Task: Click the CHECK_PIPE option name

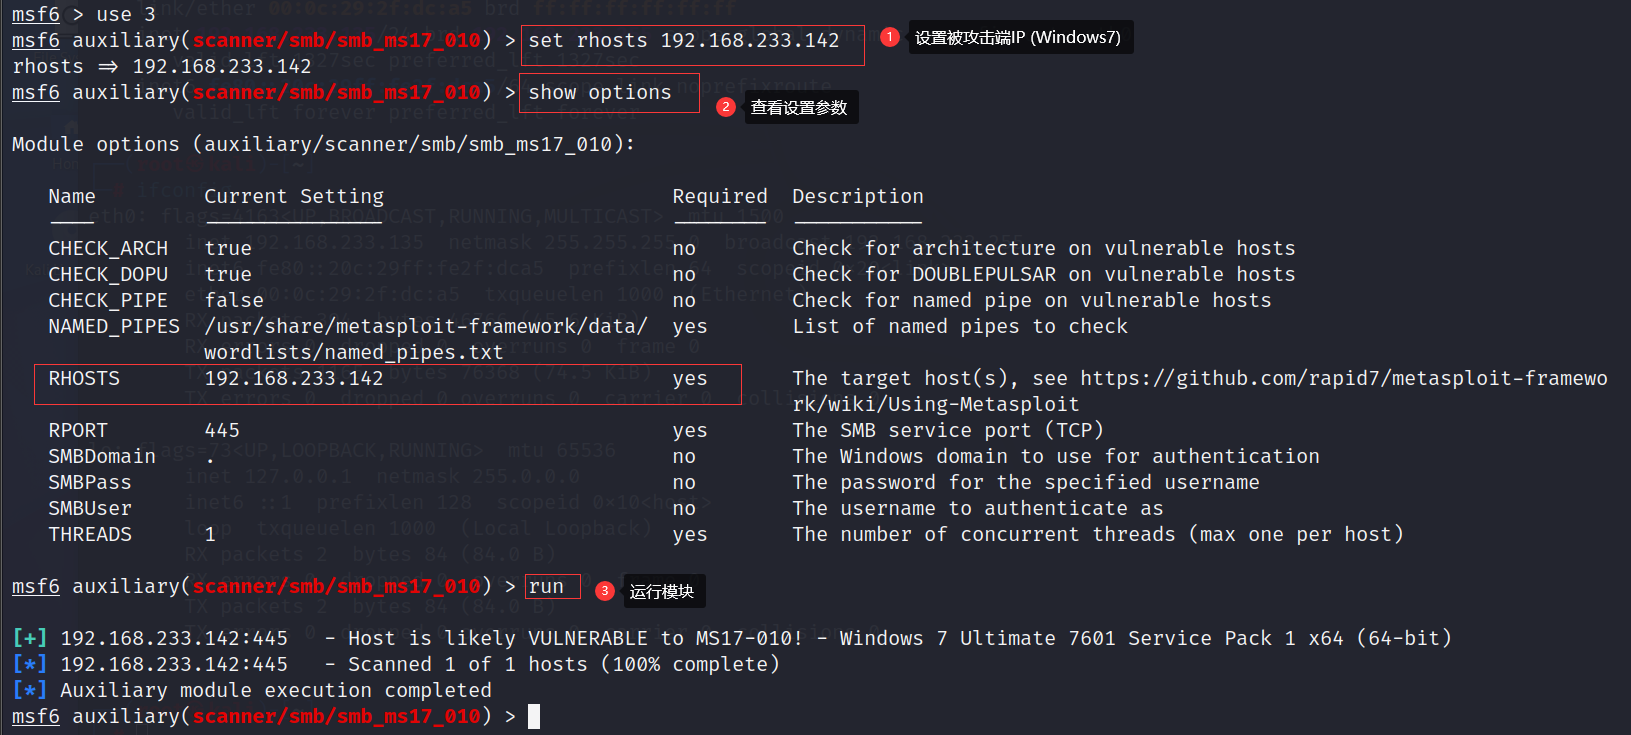Action: click(108, 301)
